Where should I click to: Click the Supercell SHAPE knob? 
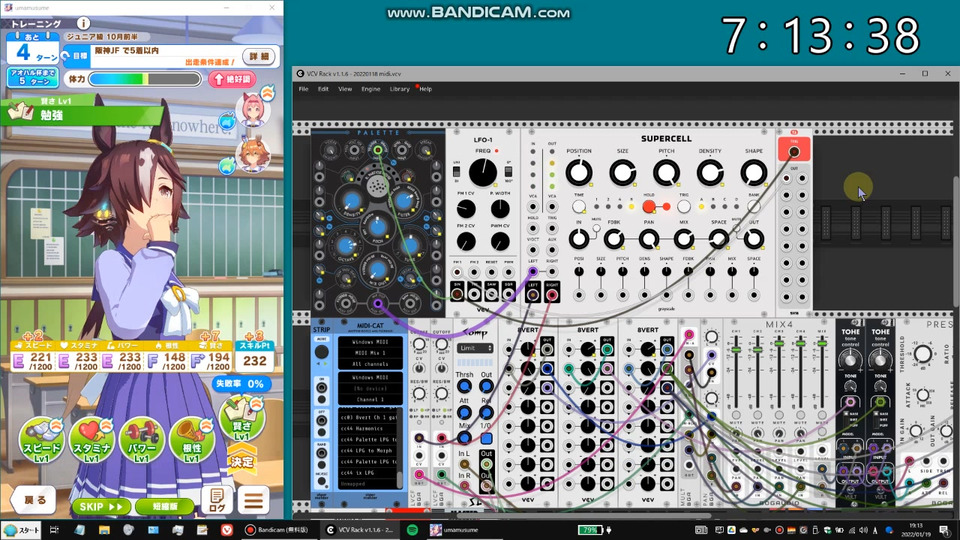754,173
